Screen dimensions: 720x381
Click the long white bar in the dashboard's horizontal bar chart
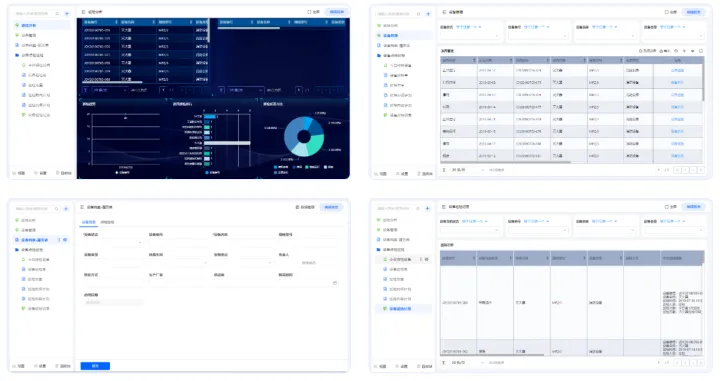point(227,143)
